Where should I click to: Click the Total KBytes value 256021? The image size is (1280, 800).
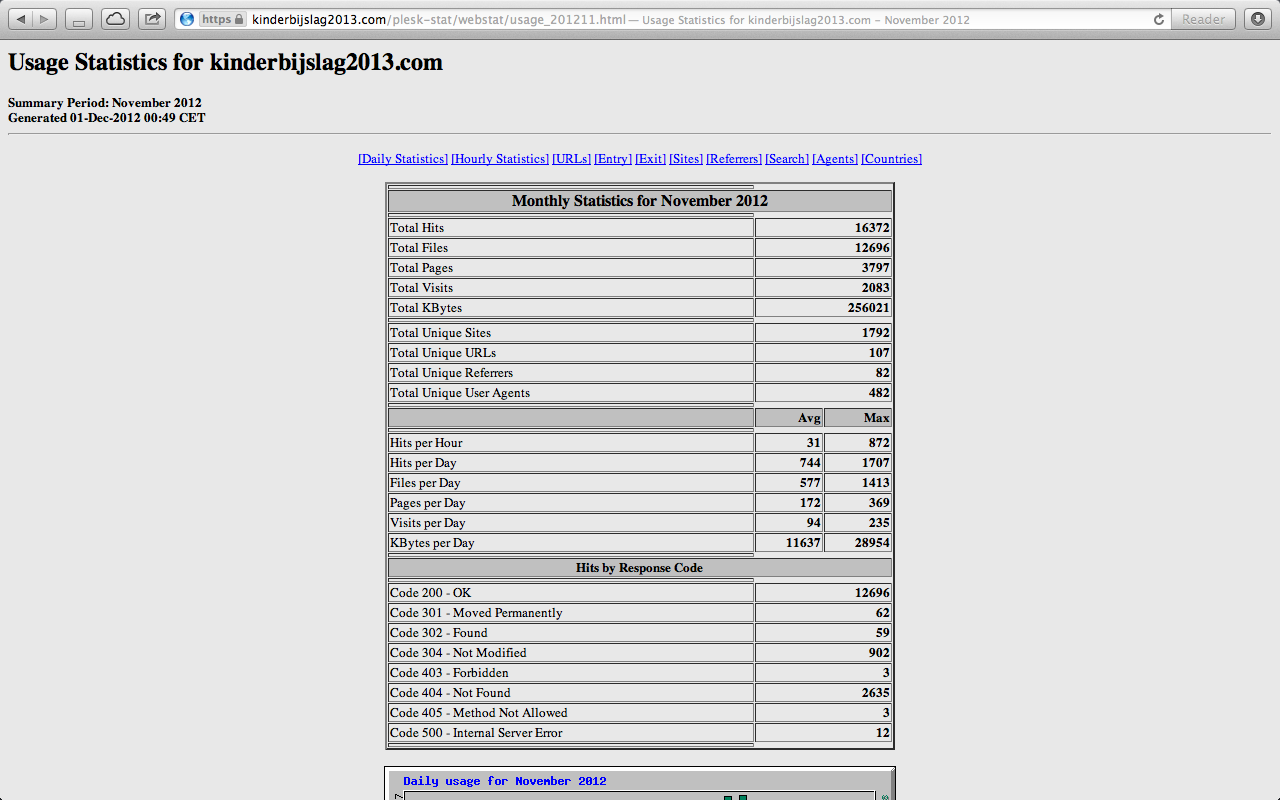tap(869, 308)
